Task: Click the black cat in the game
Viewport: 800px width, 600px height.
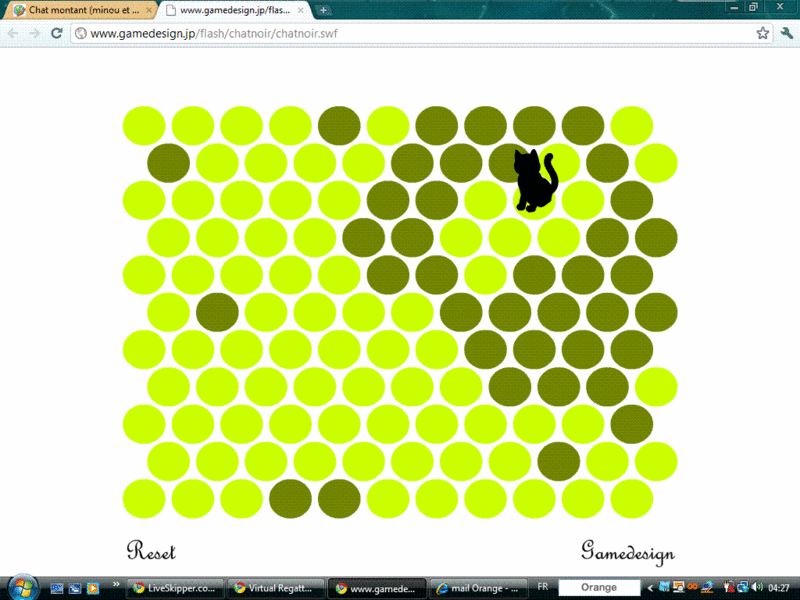Action: point(535,180)
